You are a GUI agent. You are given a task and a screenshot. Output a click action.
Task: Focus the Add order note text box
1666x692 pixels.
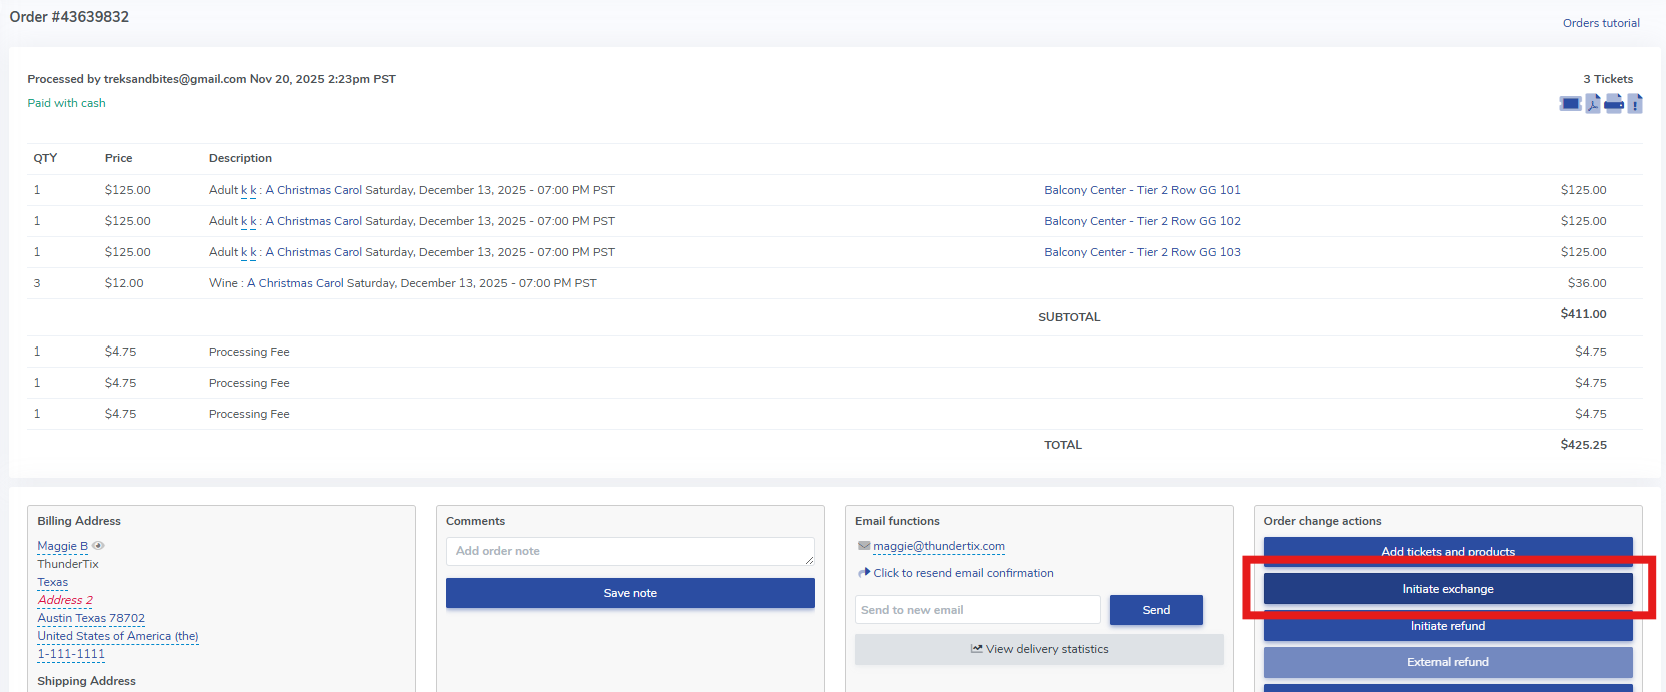(630, 551)
